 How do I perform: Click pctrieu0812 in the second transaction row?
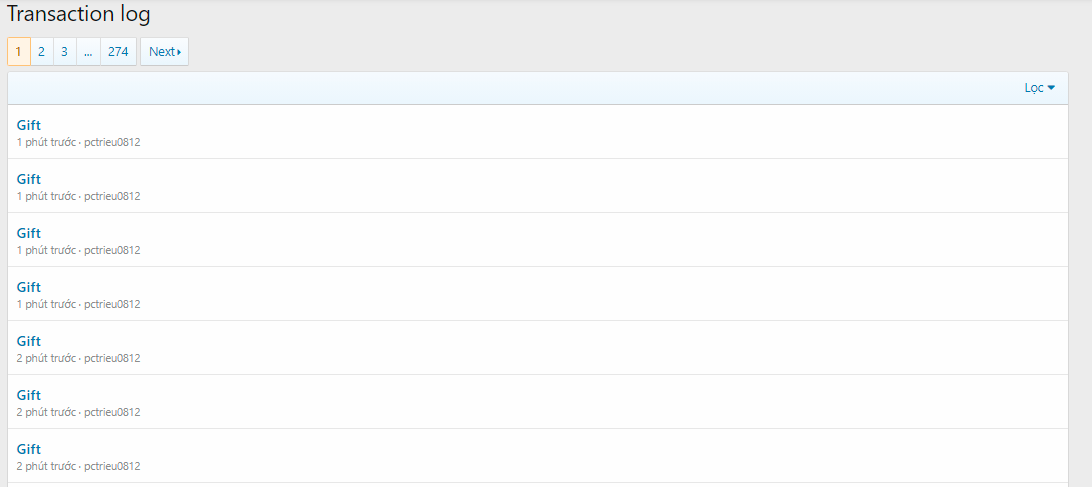112,196
